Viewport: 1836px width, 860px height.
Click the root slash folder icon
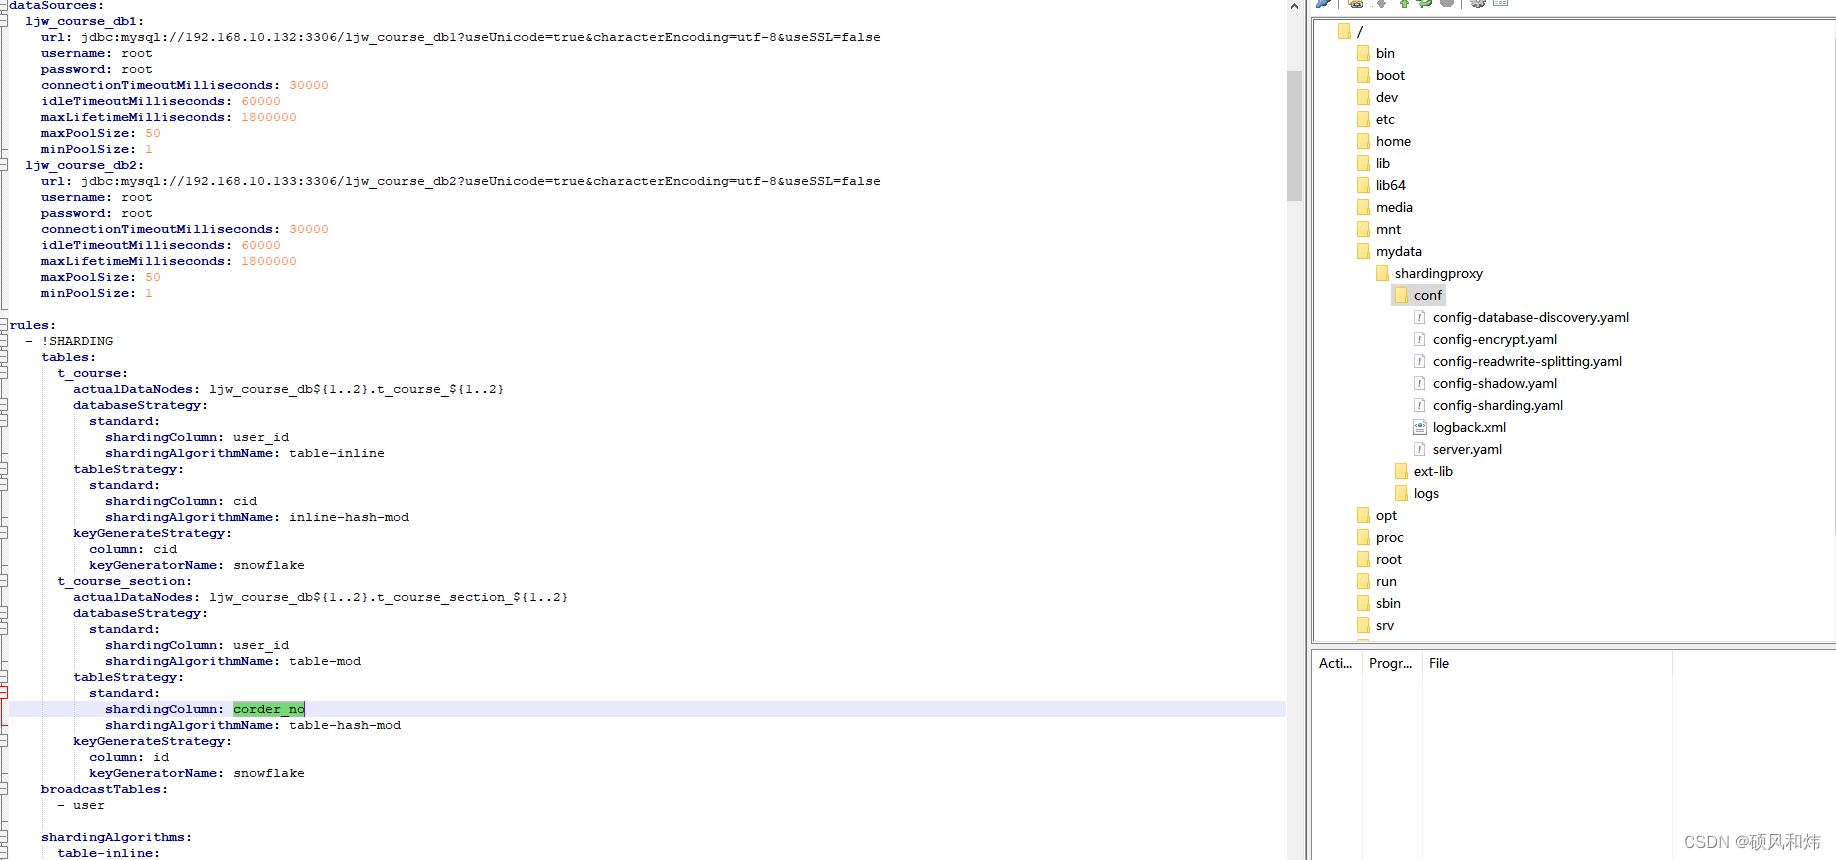1344,31
